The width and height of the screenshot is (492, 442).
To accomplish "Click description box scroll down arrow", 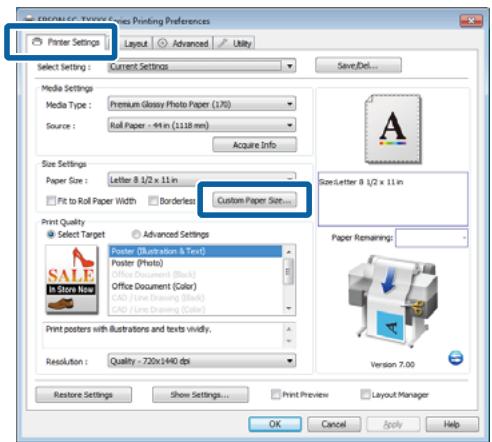I will pyautogui.click(x=289, y=341).
